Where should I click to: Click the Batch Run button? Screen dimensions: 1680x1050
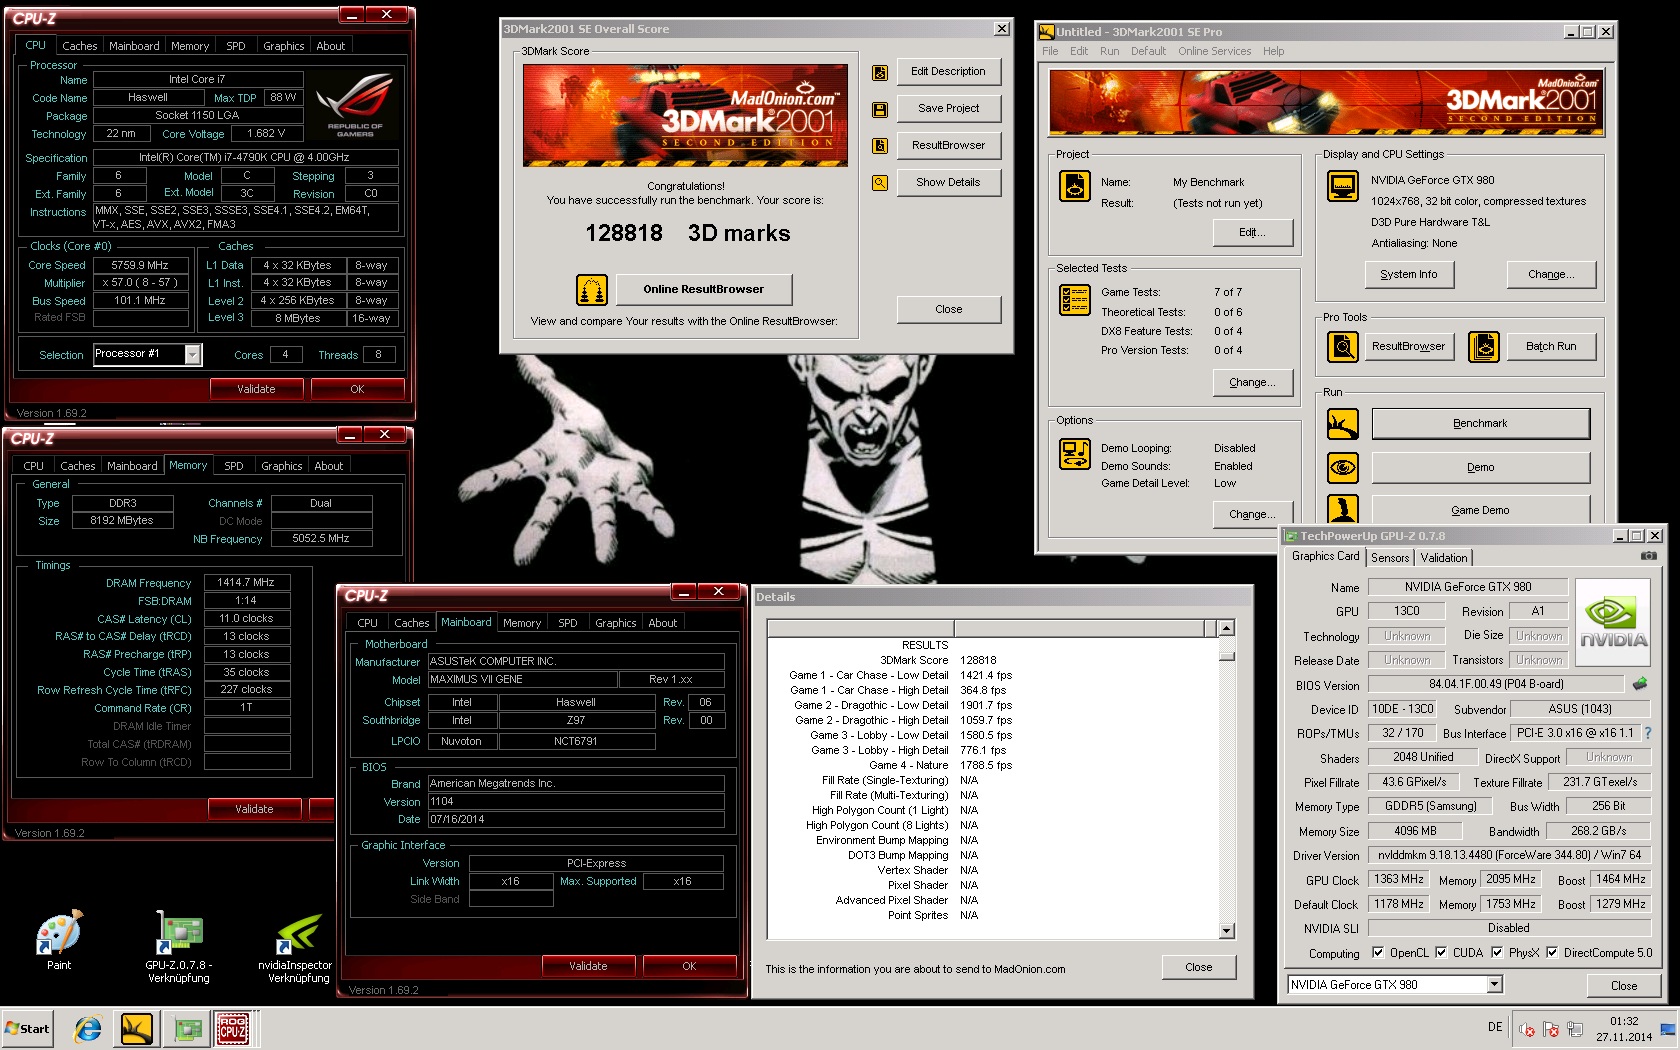(1551, 347)
